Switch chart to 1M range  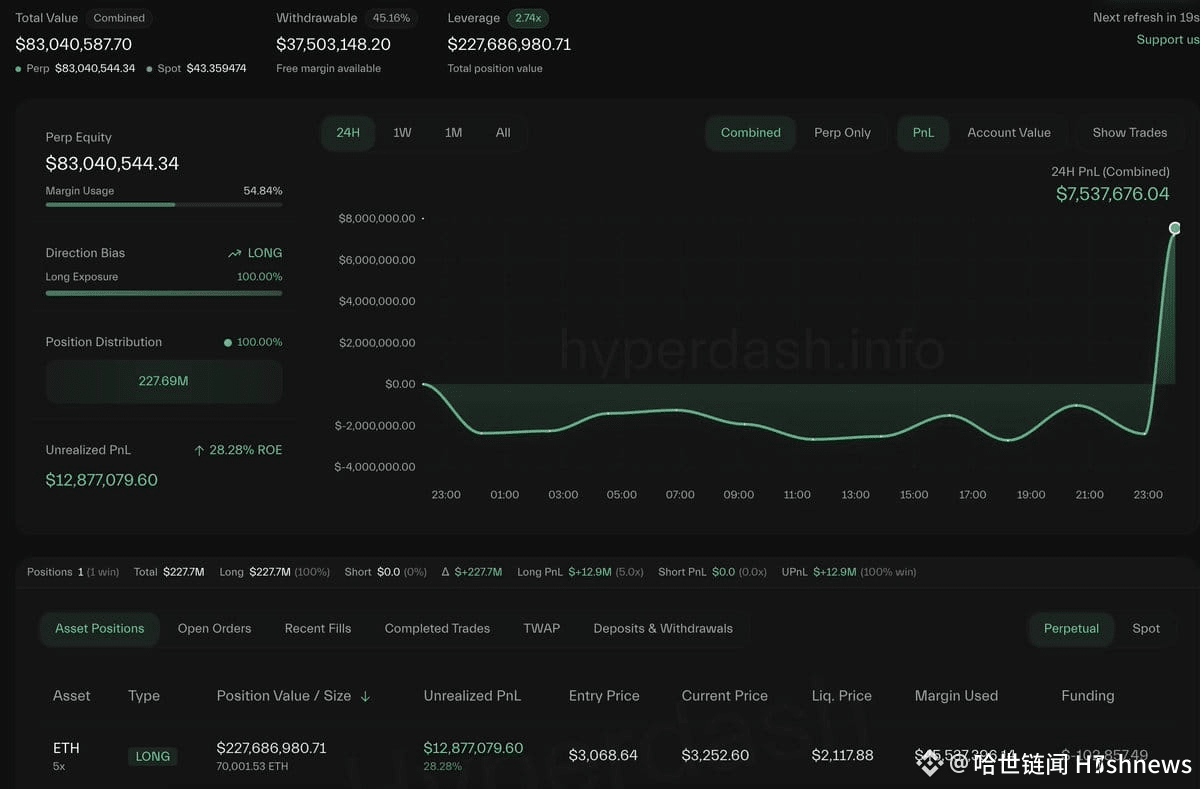453,133
